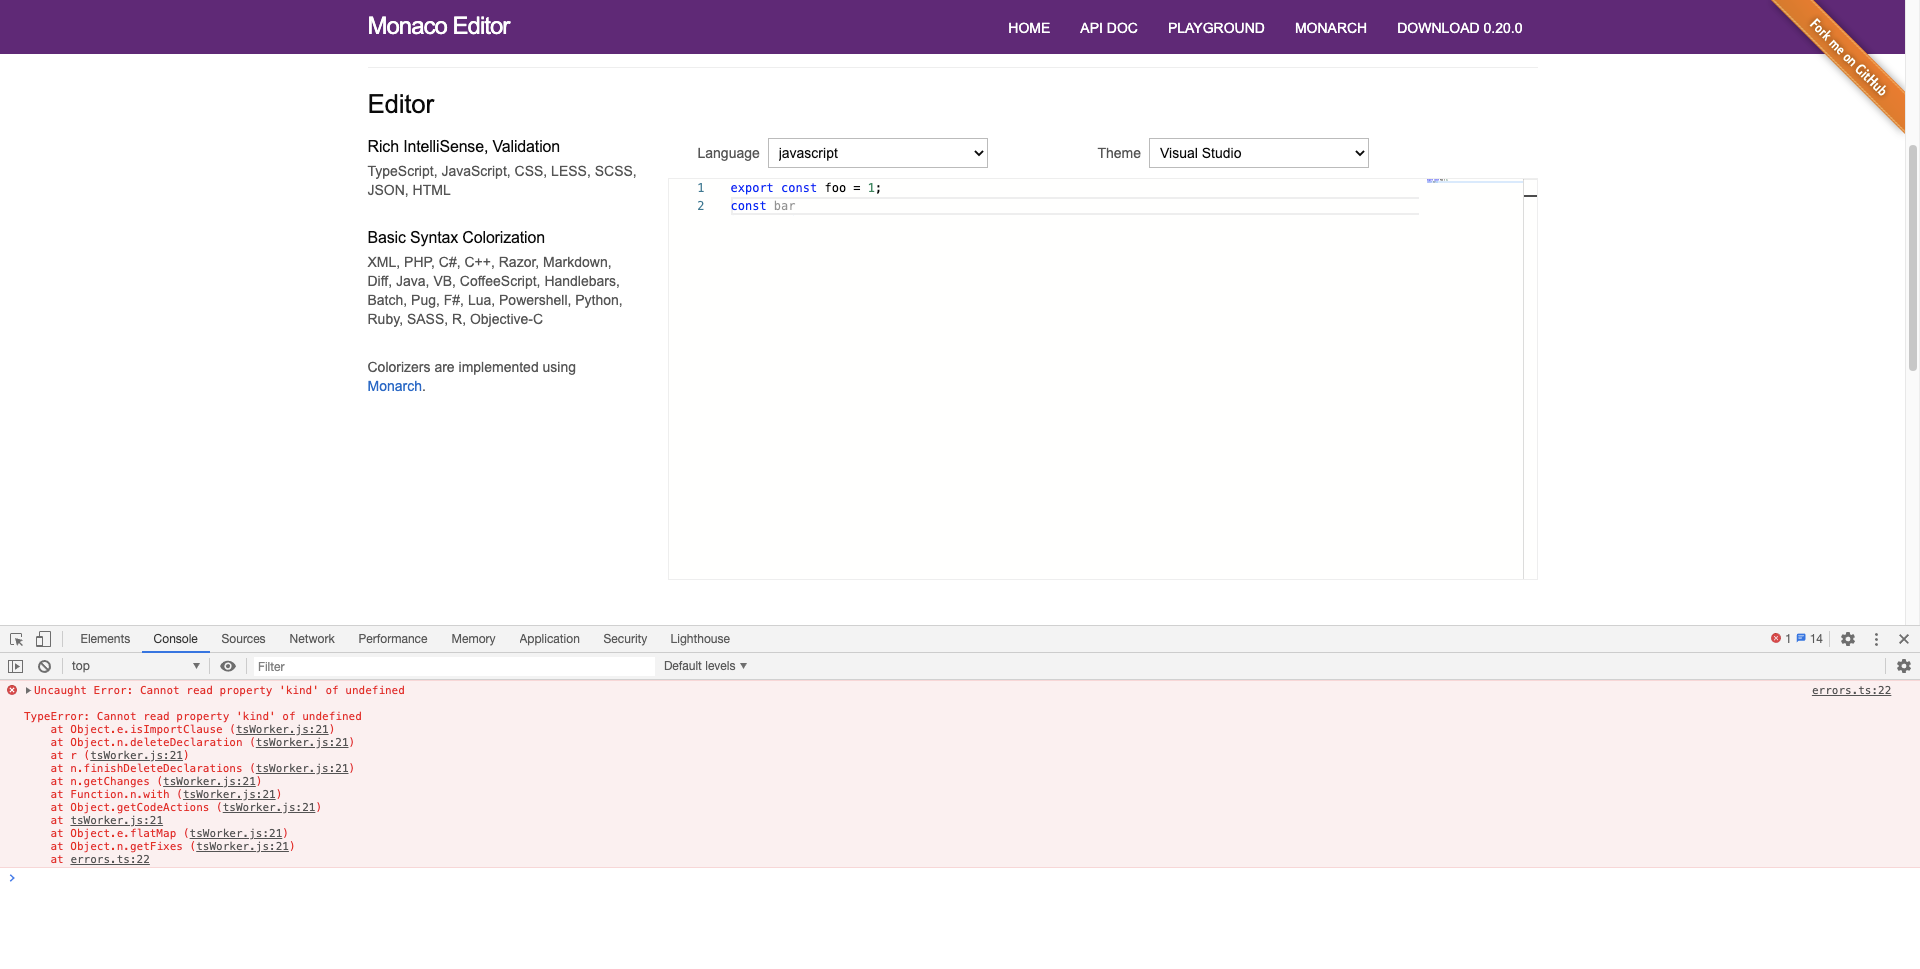
Task: Switch to the Memory tab
Action: pyautogui.click(x=473, y=639)
